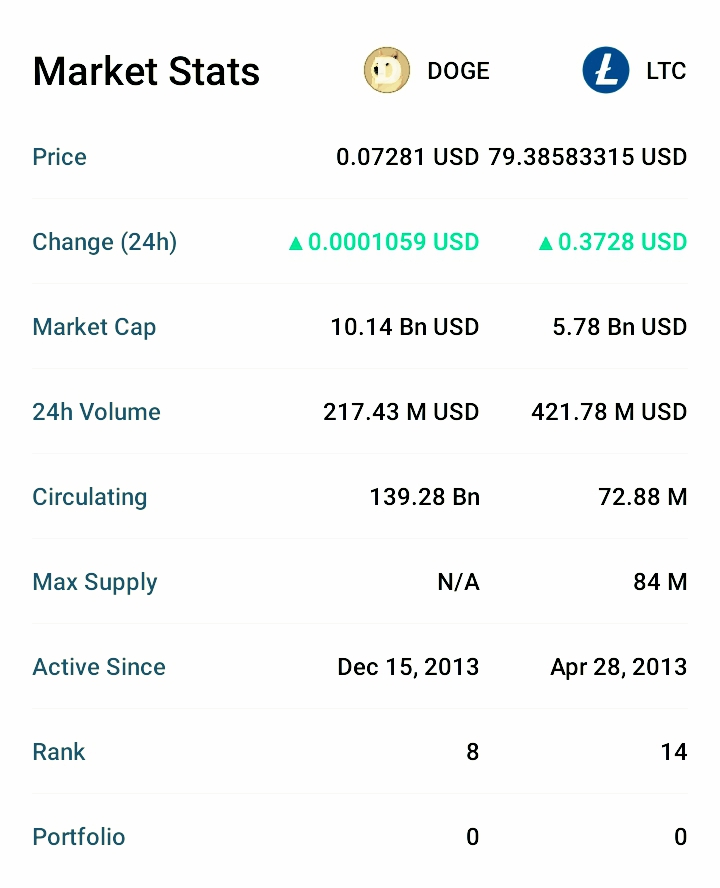Screen dimensions: 720x888
Task: Select LTC 24h volume 421.78 M USD
Action: pos(609,412)
